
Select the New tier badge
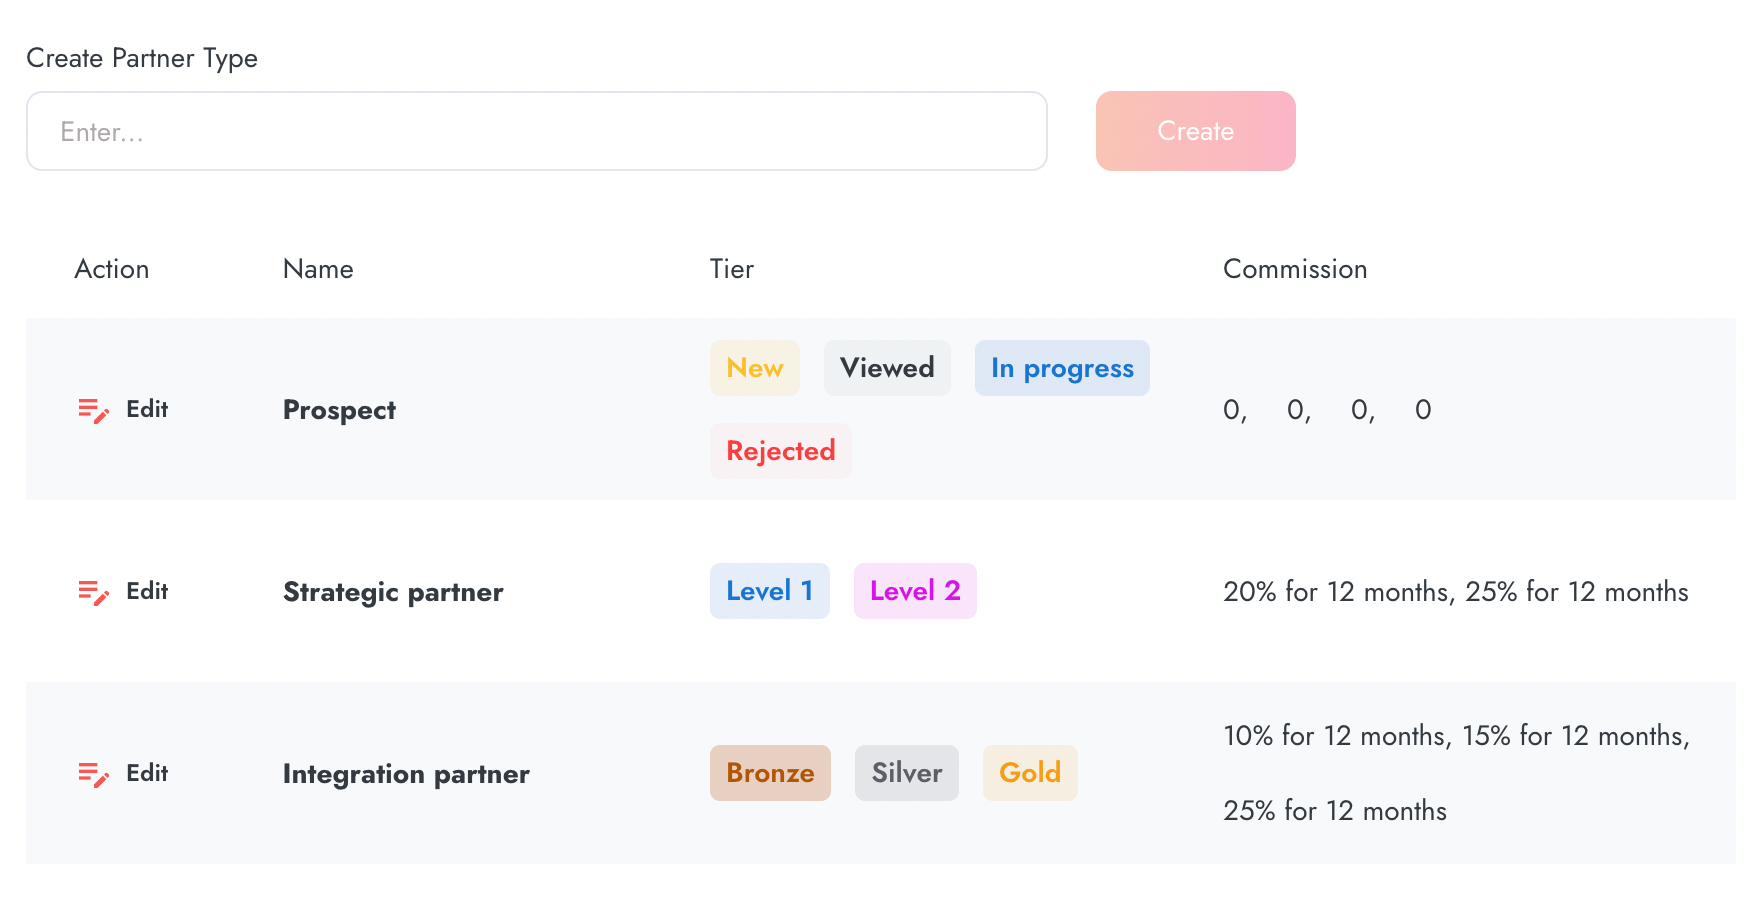[x=754, y=368]
